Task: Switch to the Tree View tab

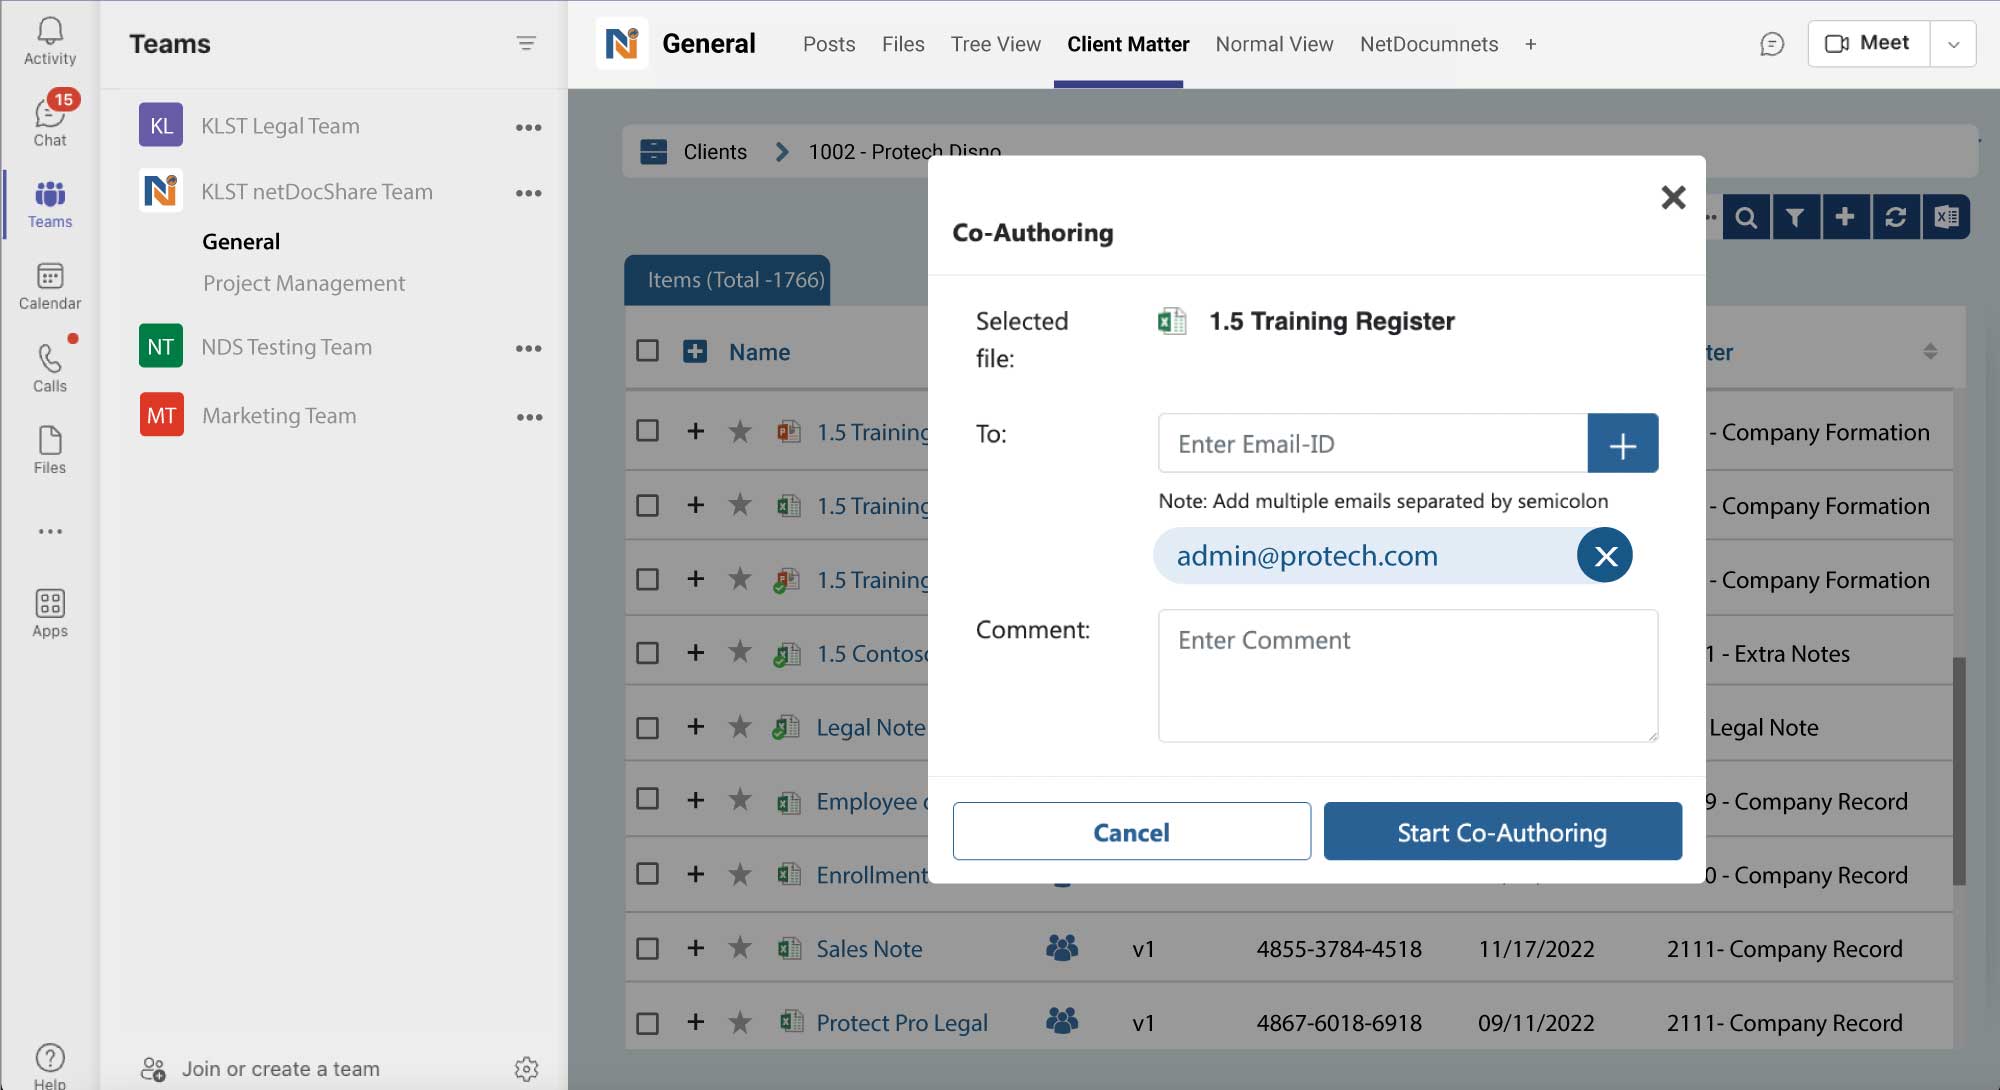Action: click(996, 44)
